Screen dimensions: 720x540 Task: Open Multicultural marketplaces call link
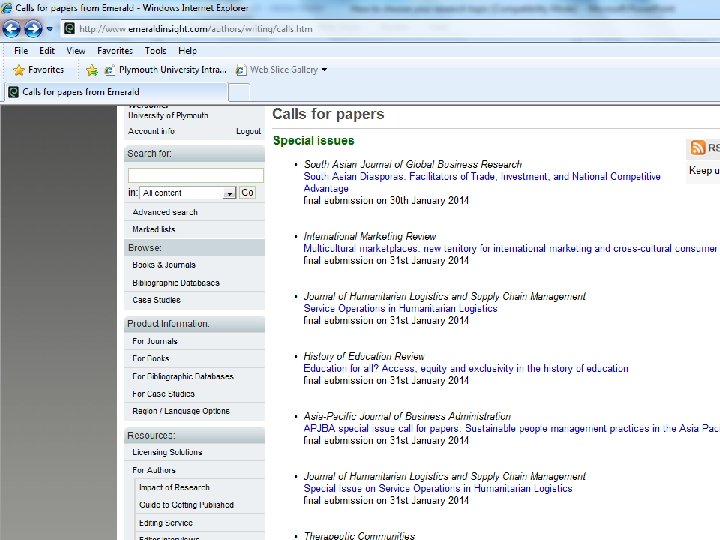coord(510,248)
